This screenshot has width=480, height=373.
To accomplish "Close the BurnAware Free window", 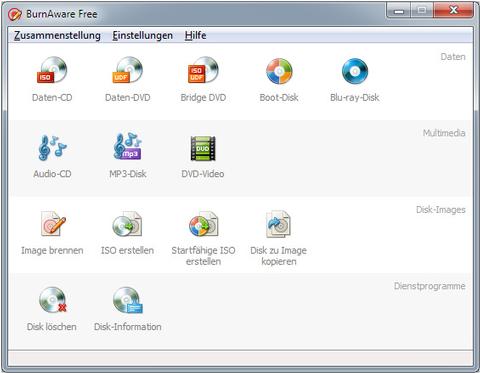I will [453, 11].
